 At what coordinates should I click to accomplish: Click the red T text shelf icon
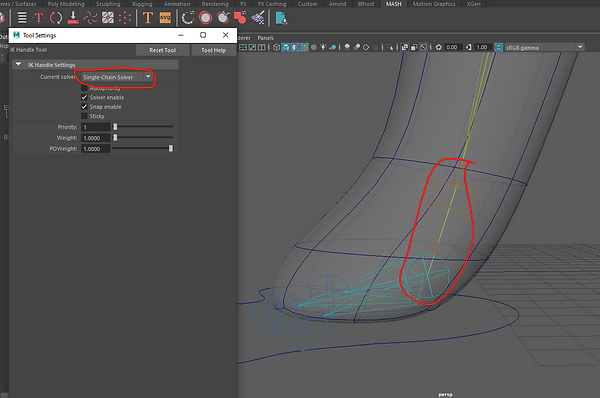(39, 18)
